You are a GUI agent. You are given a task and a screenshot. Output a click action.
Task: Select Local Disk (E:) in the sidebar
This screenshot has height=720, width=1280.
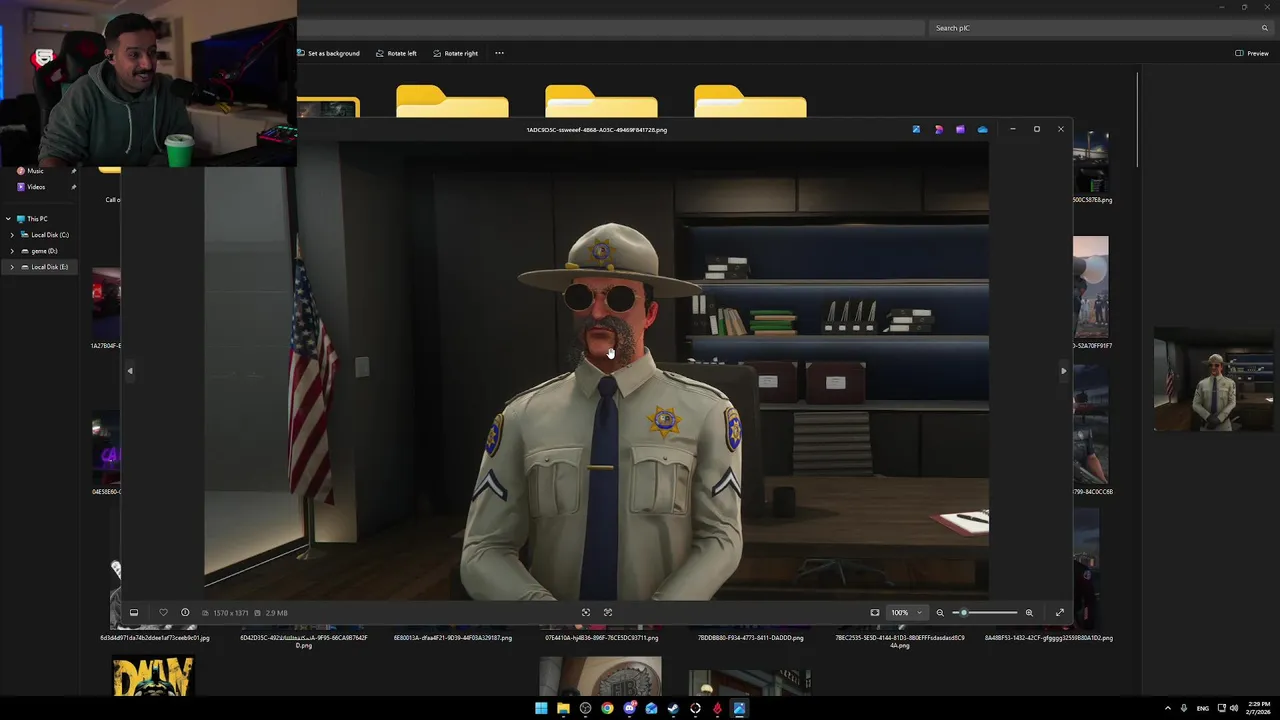(49, 267)
